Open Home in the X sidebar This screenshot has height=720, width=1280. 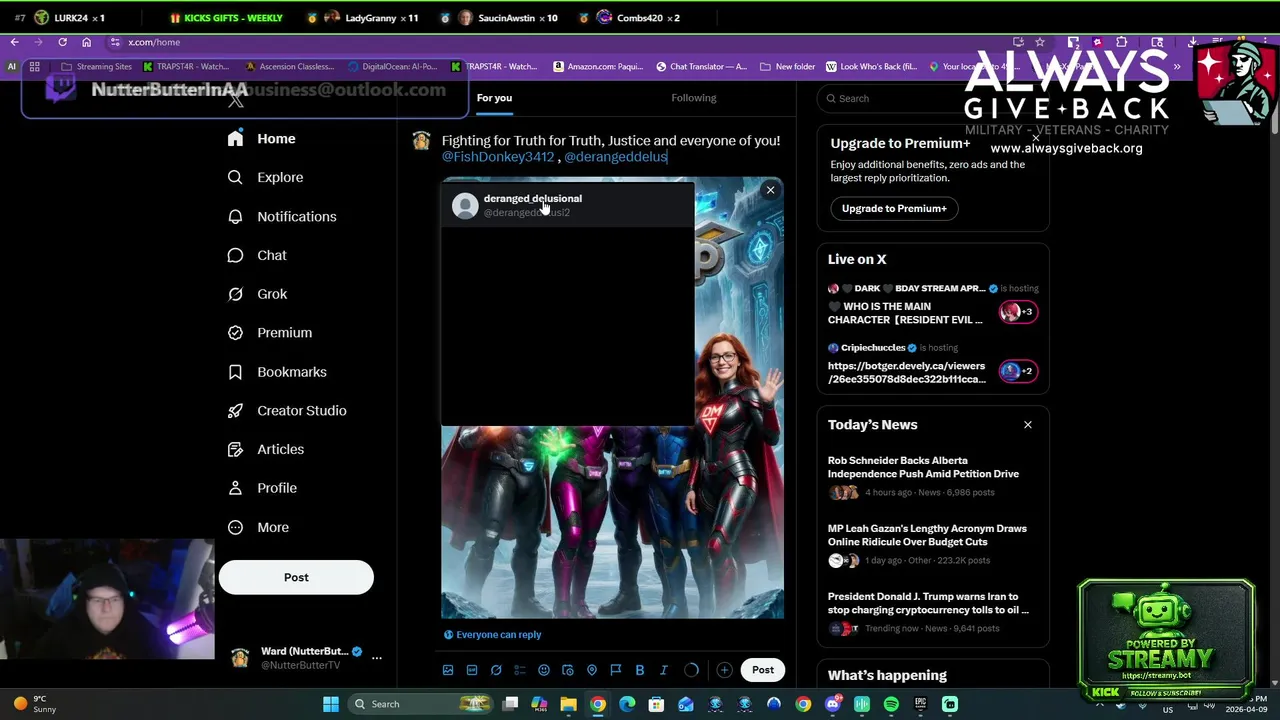(261, 139)
